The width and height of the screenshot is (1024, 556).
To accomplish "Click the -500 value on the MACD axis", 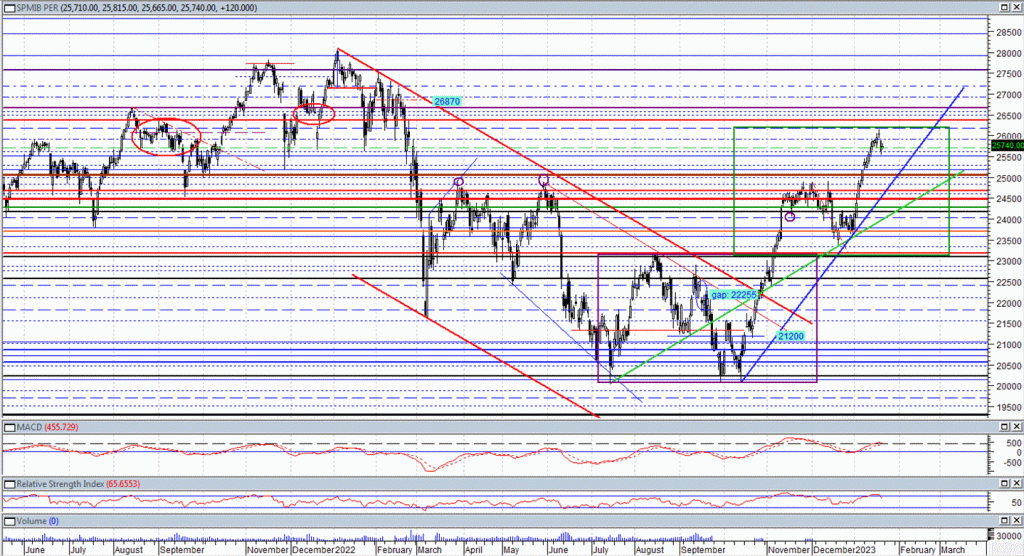I will click(x=1014, y=463).
